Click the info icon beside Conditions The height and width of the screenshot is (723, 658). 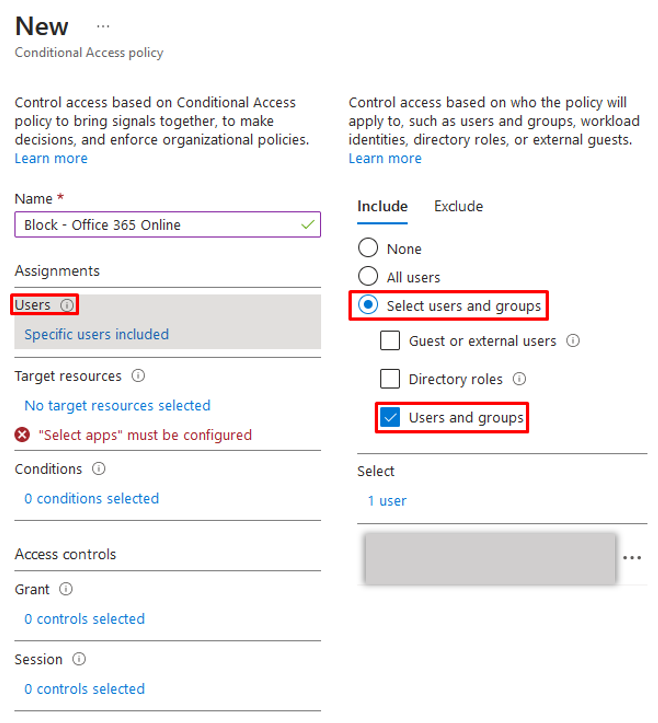click(98, 469)
